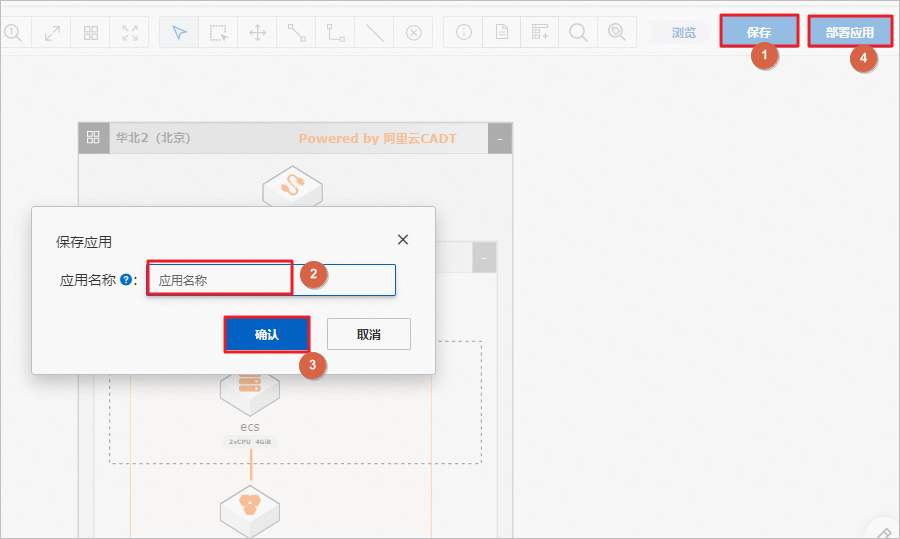Viewport: 900px width, 539px height.
Task: Click the tag search magnifier icon
Action: [616, 33]
